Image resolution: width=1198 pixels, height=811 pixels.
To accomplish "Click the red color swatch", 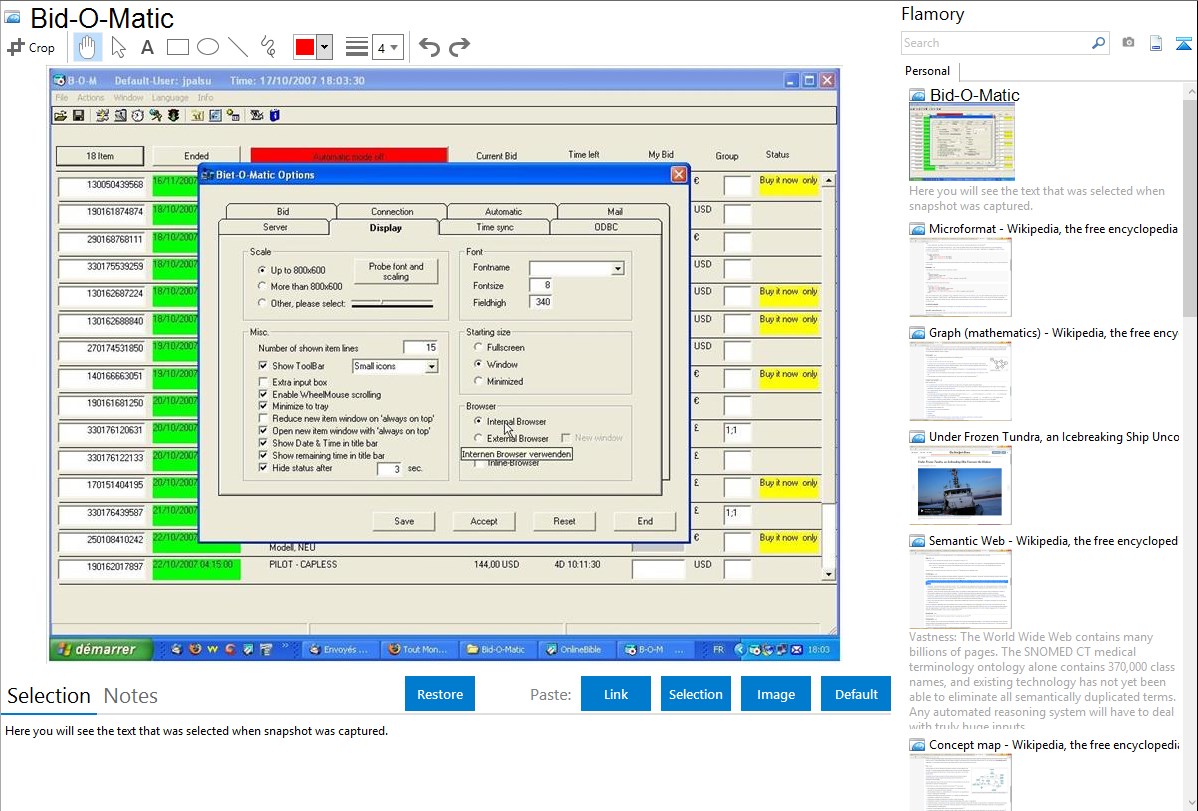I will coord(305,47).
